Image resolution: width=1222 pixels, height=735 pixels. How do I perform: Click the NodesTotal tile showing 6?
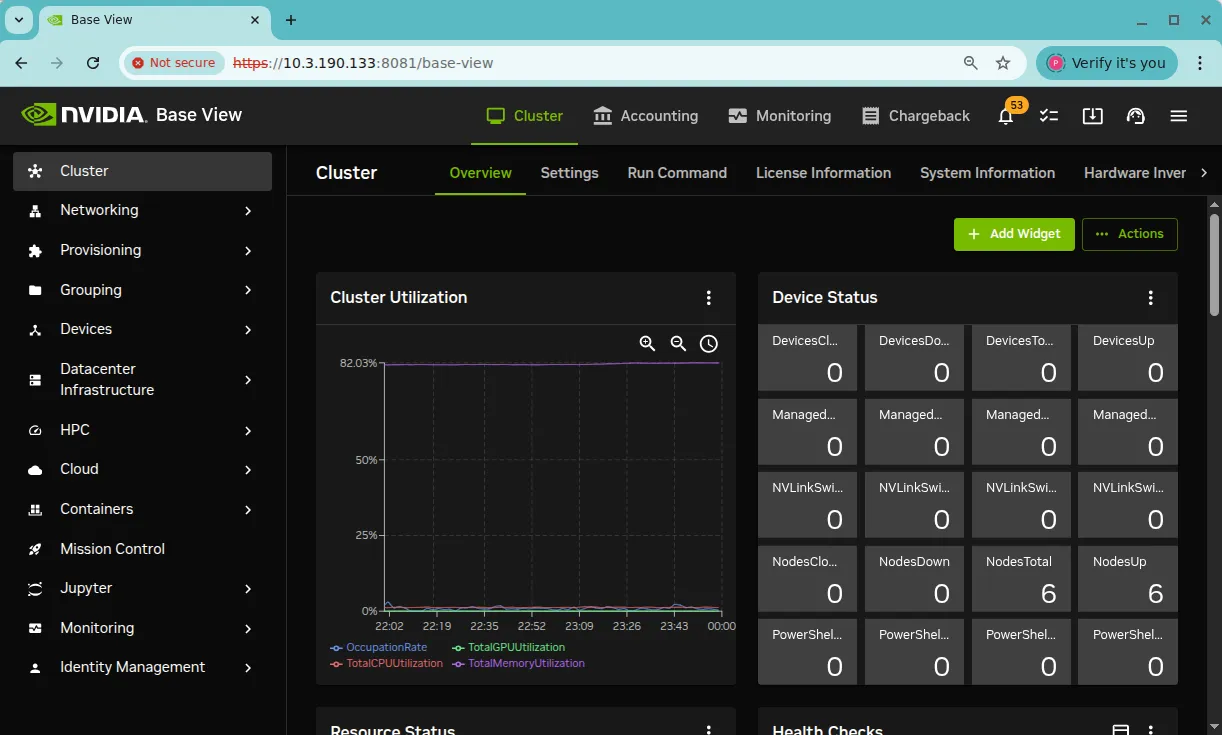click(x=1021, y=579)
